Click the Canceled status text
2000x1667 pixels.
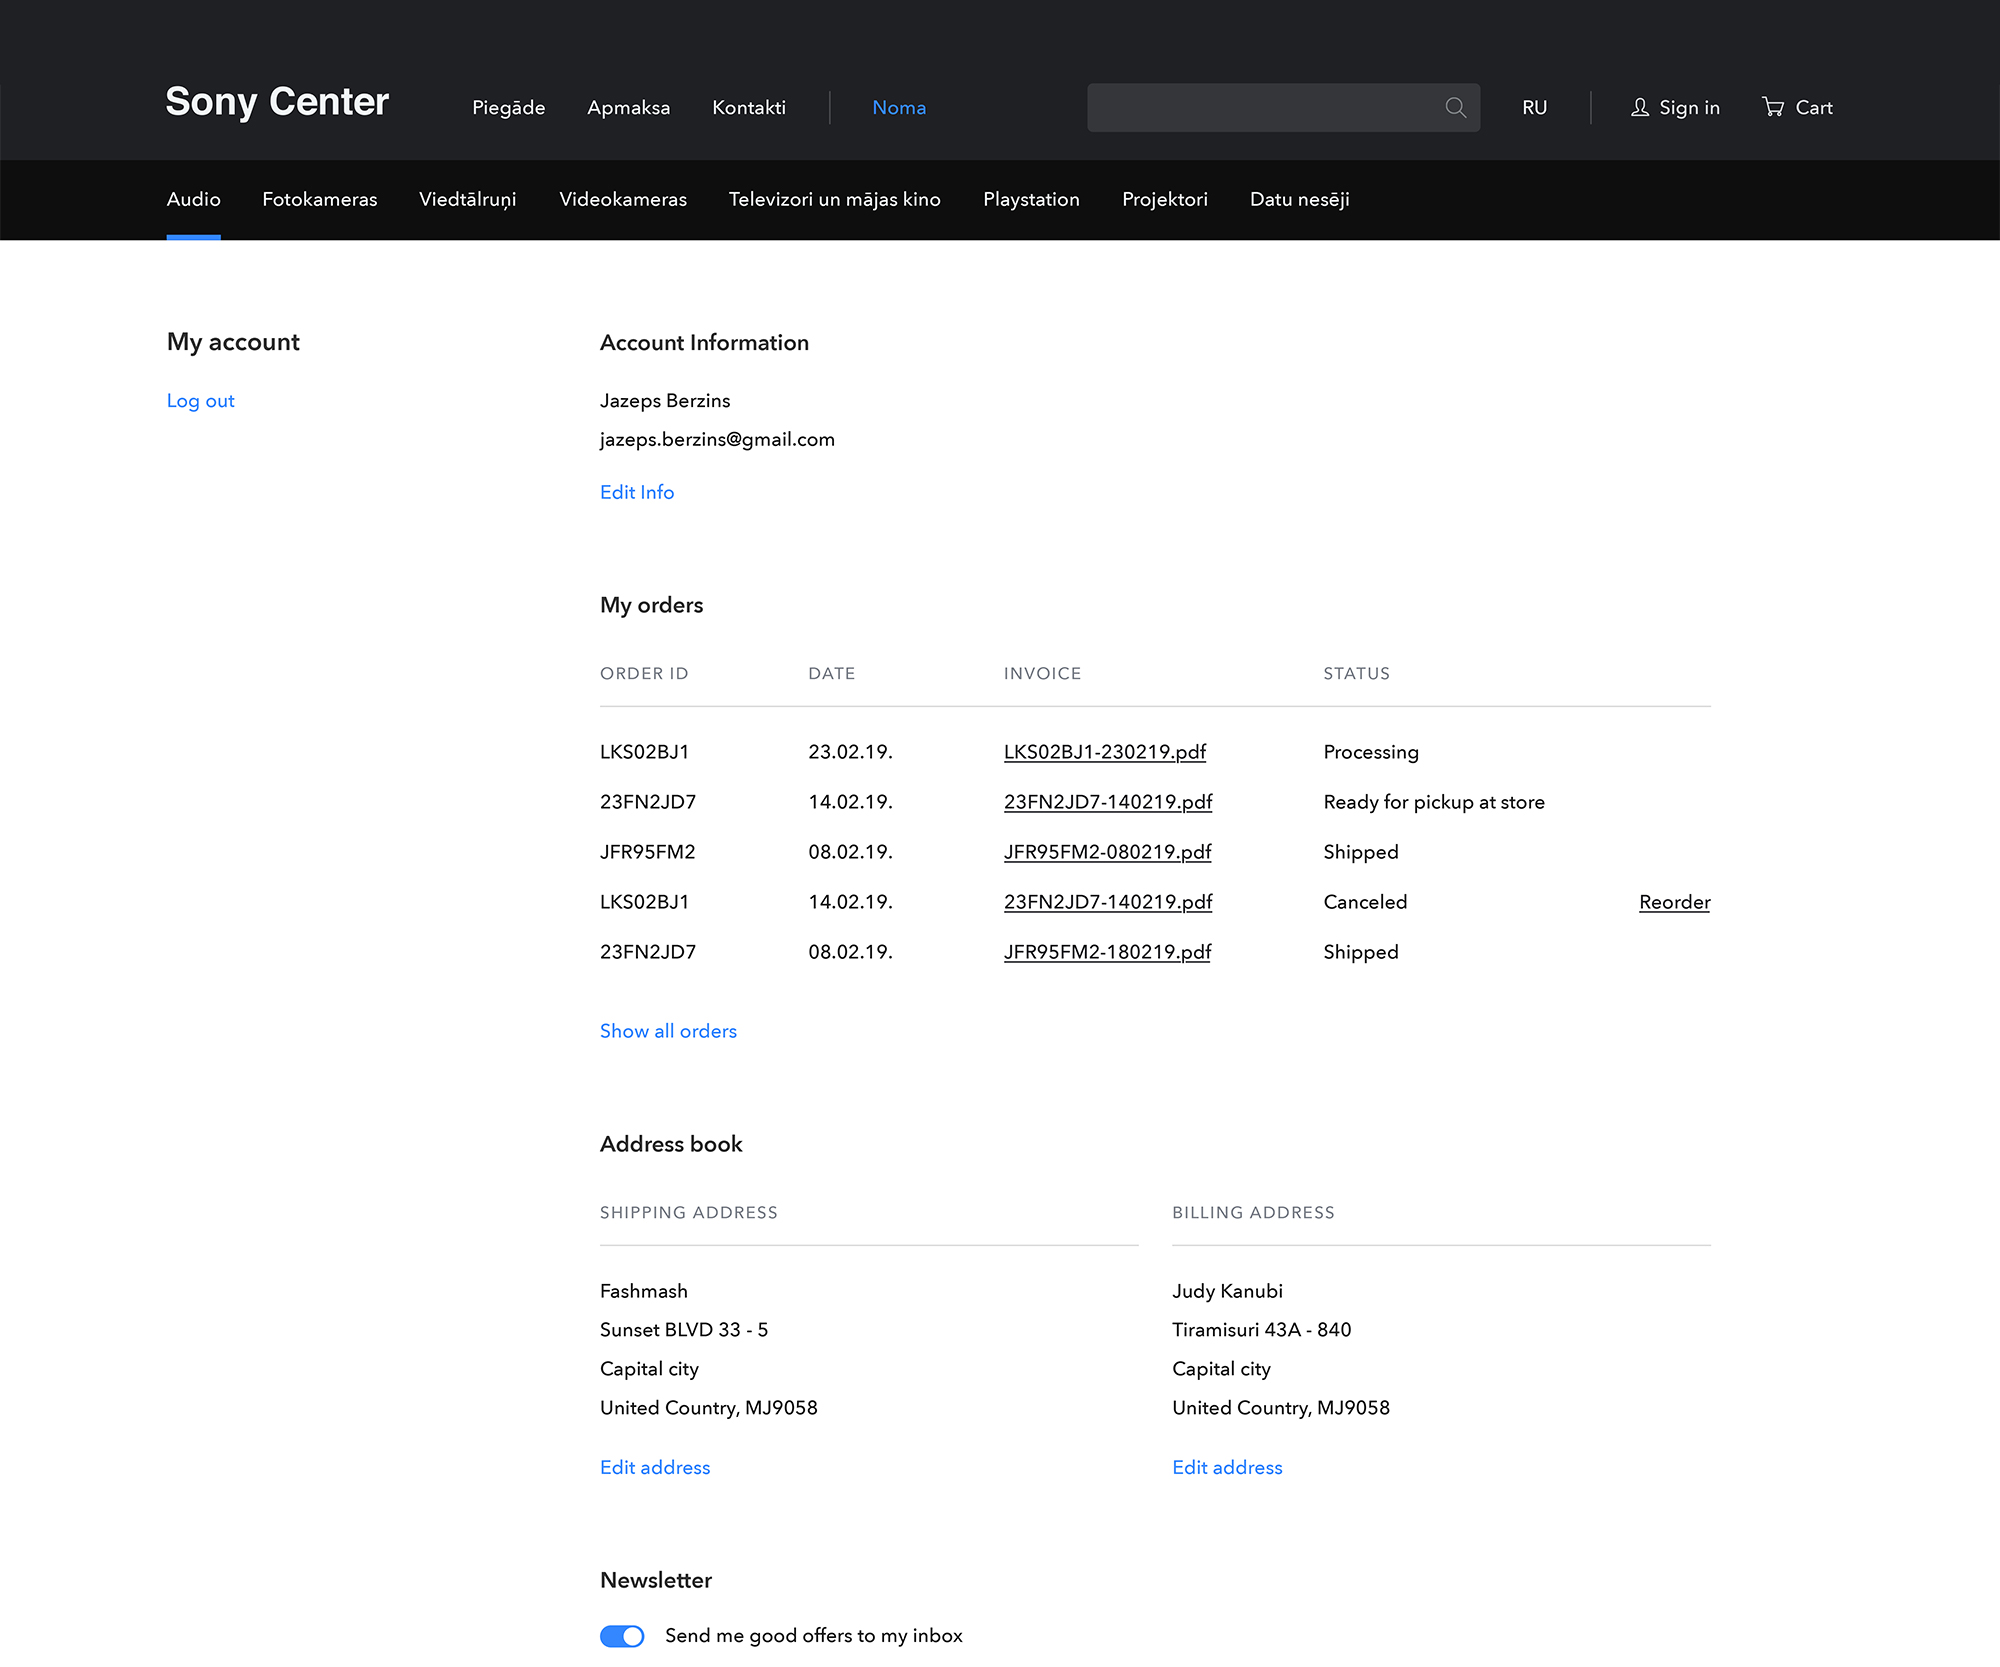(x=1365, y=902)
